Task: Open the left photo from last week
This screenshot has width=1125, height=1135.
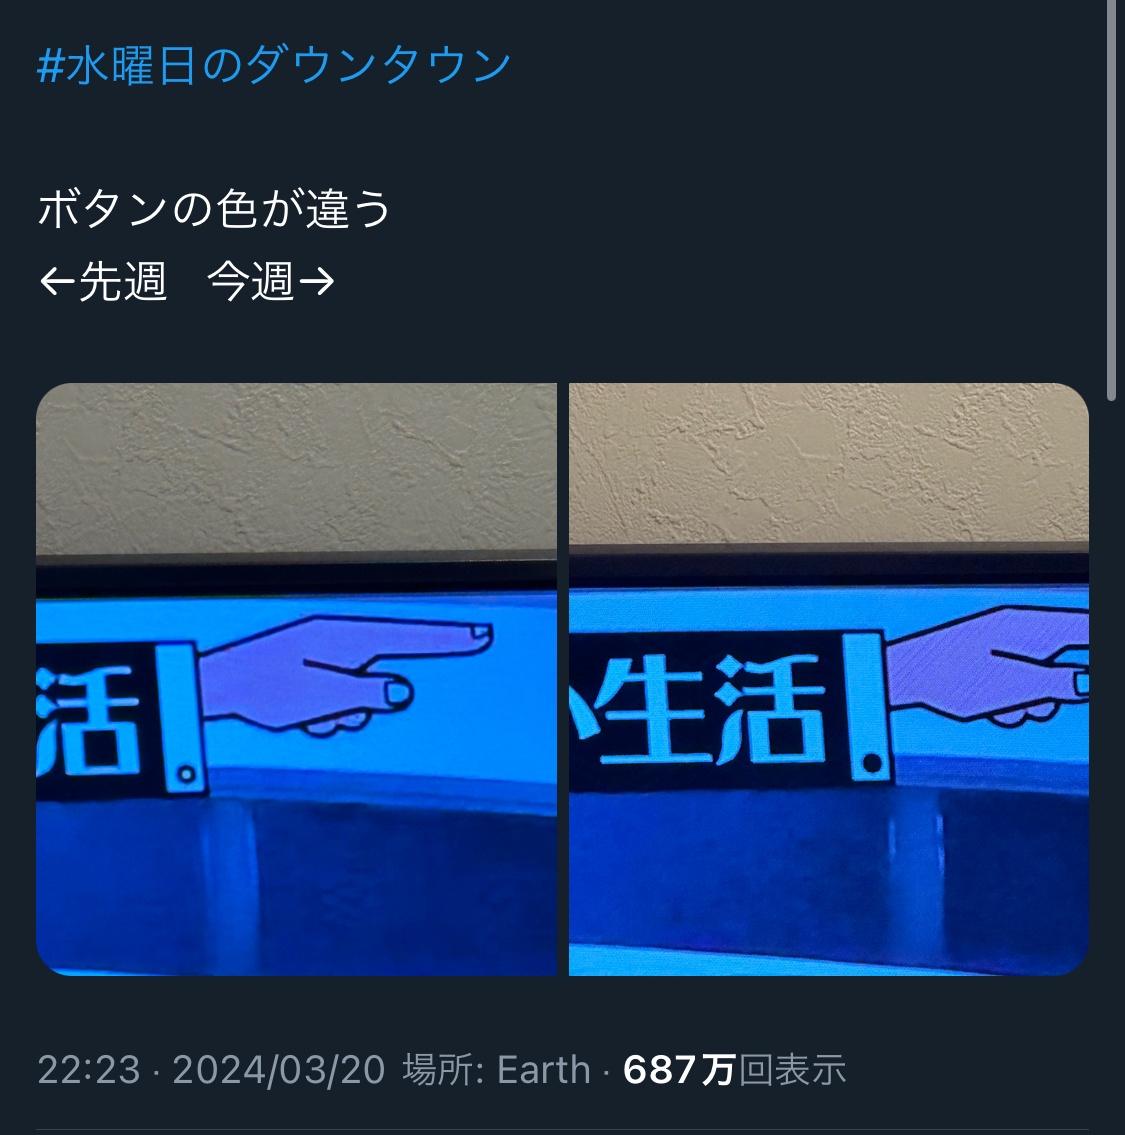Action: pyautogui.click(x=296, y=679)
